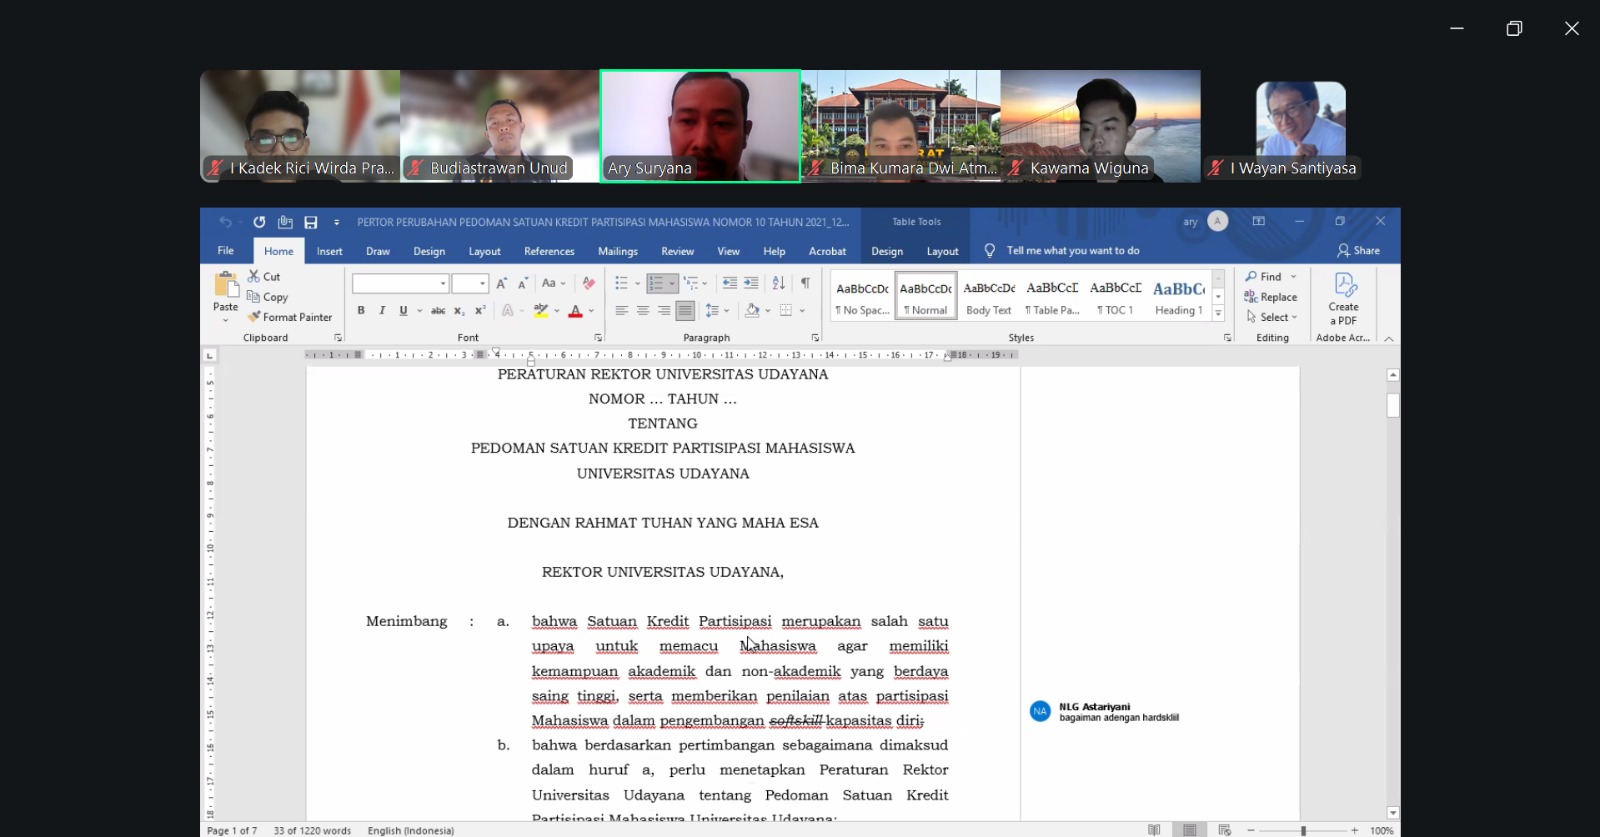The width and height of the screenshot is (1600, 837).
Task: Align text left with the Align Left icon
Action: point(622,311)
